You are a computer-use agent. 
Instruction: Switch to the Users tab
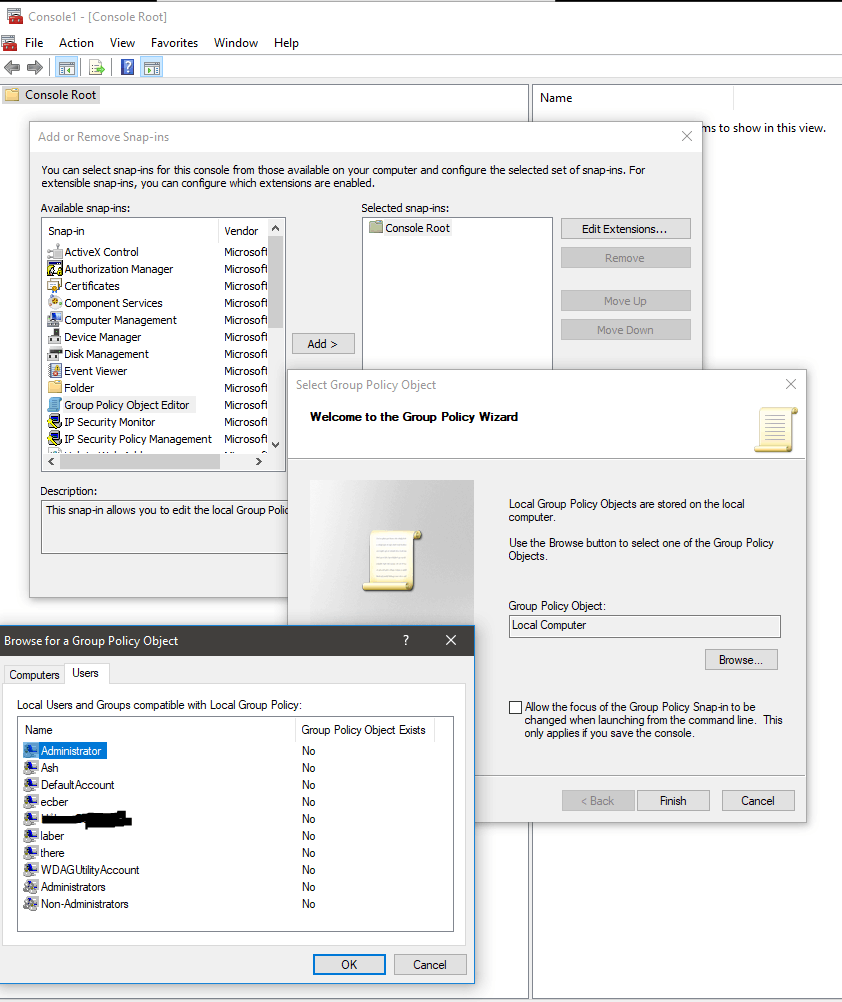click(86, 673)
